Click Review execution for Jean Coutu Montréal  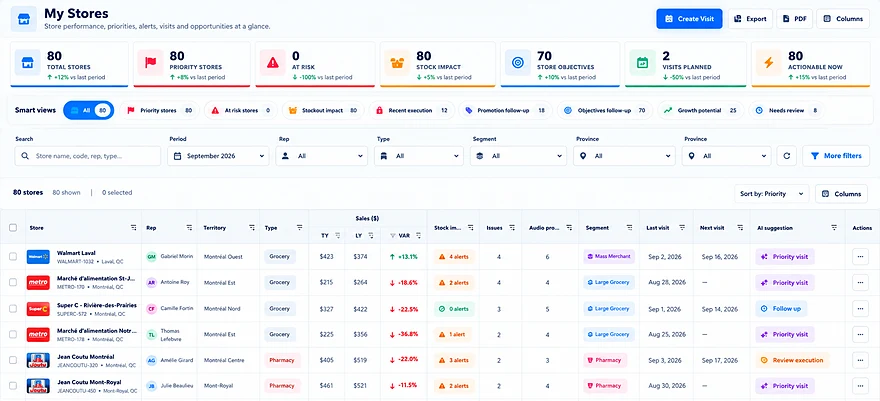tap(792, 360)
